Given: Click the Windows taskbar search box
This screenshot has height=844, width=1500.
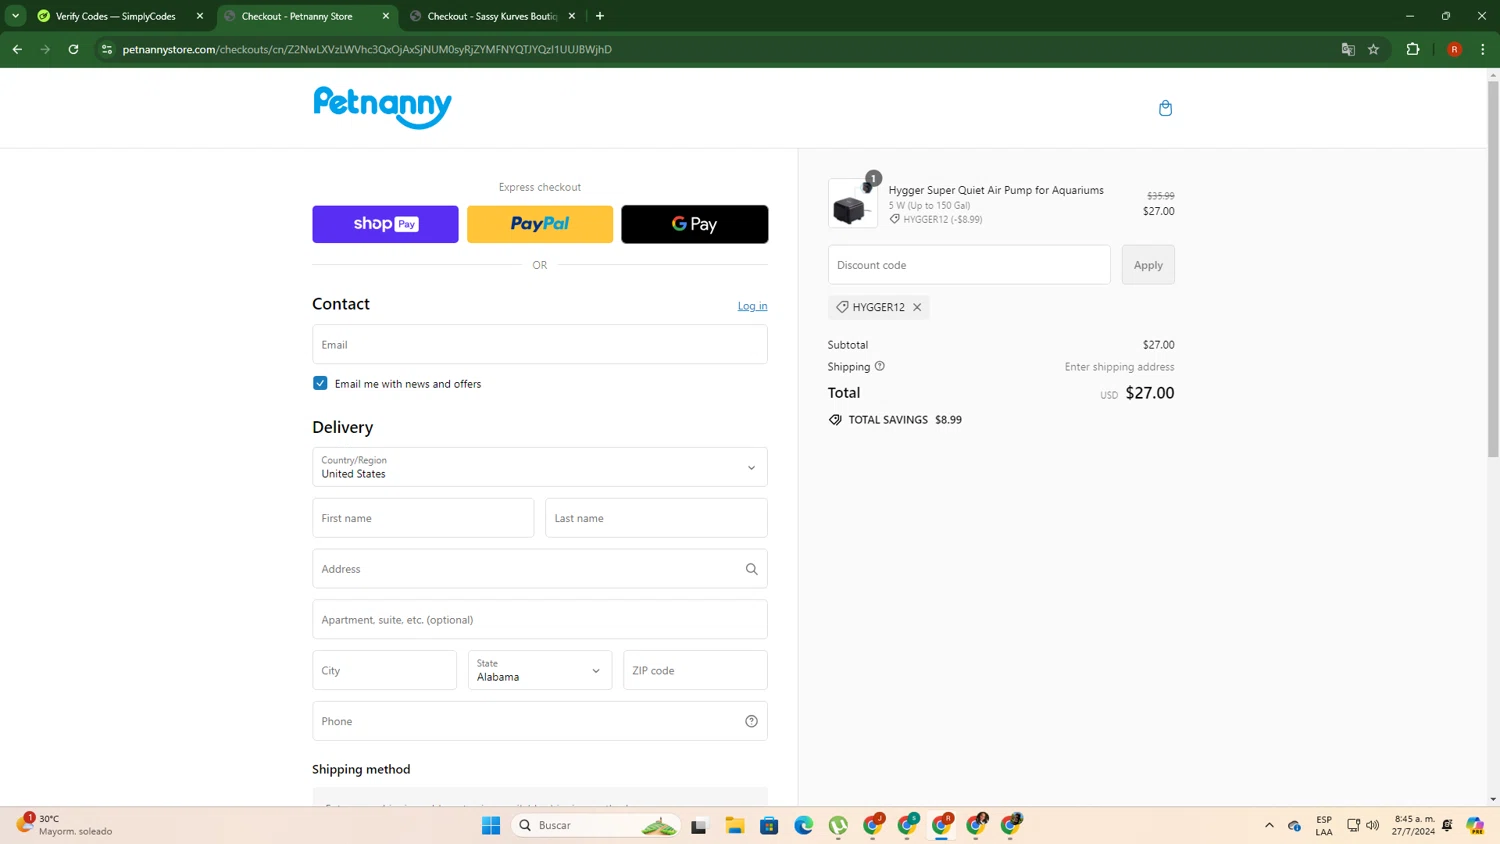Looking at the screenshot, I should [x=596, y=825].
